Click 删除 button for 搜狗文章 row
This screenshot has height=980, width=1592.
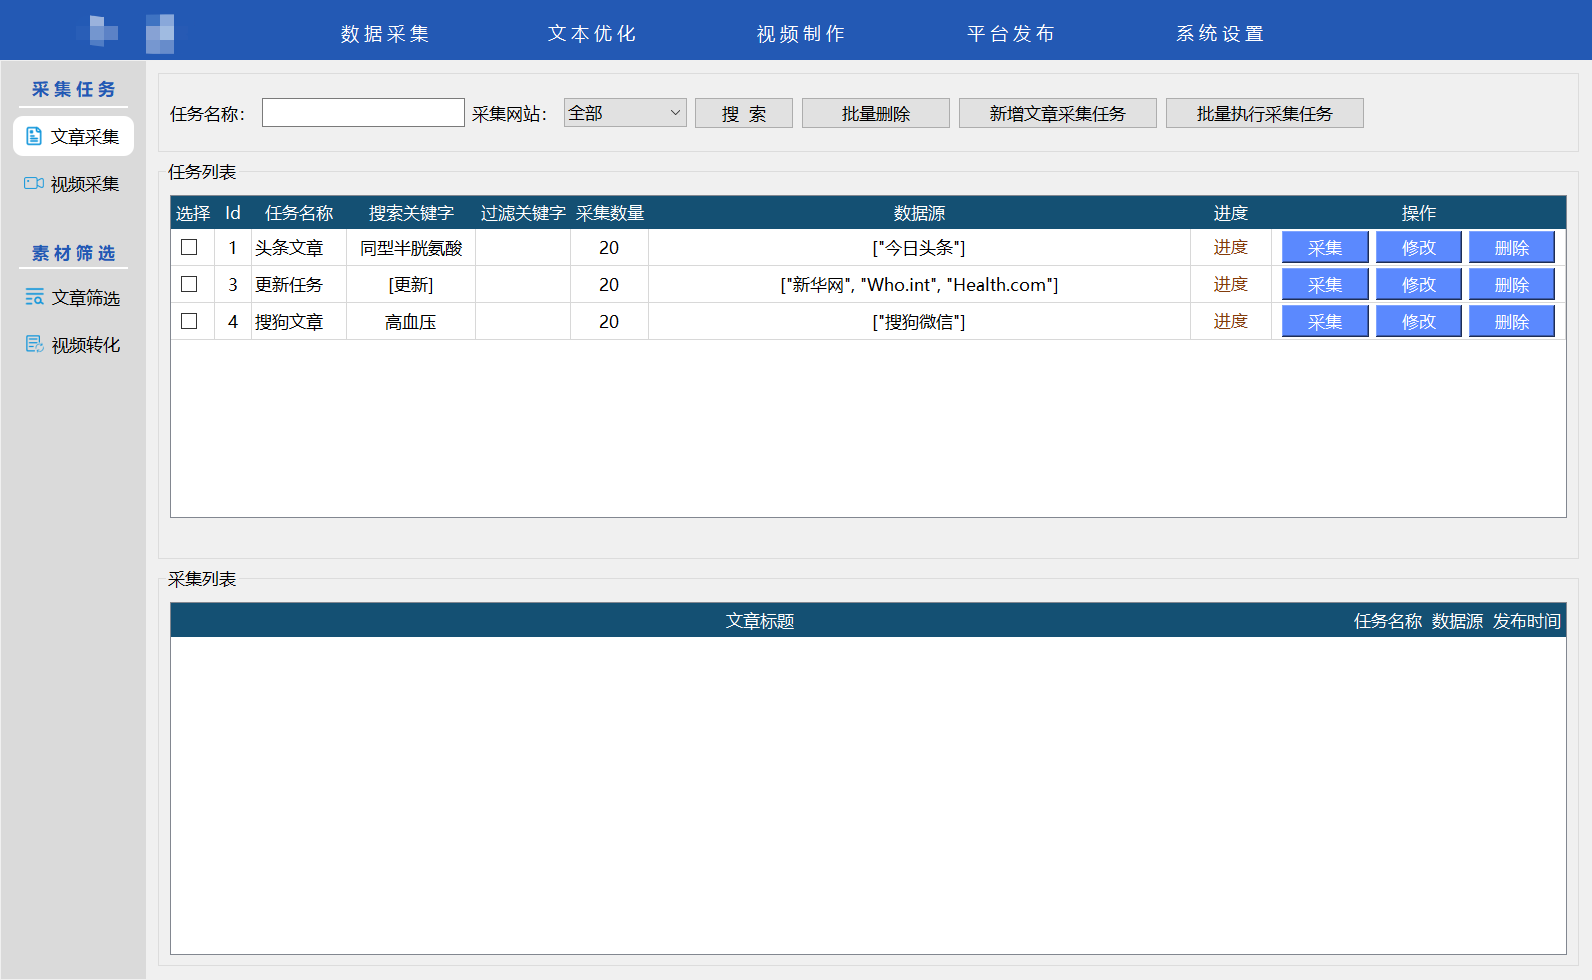tap(1512, 321)
